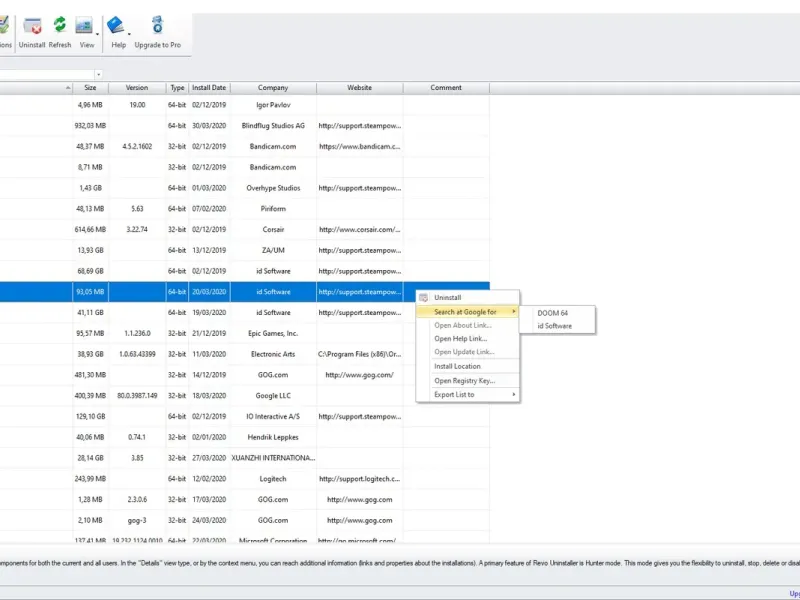
Task: Sort by the Website column header
Action: click(360, 88)
